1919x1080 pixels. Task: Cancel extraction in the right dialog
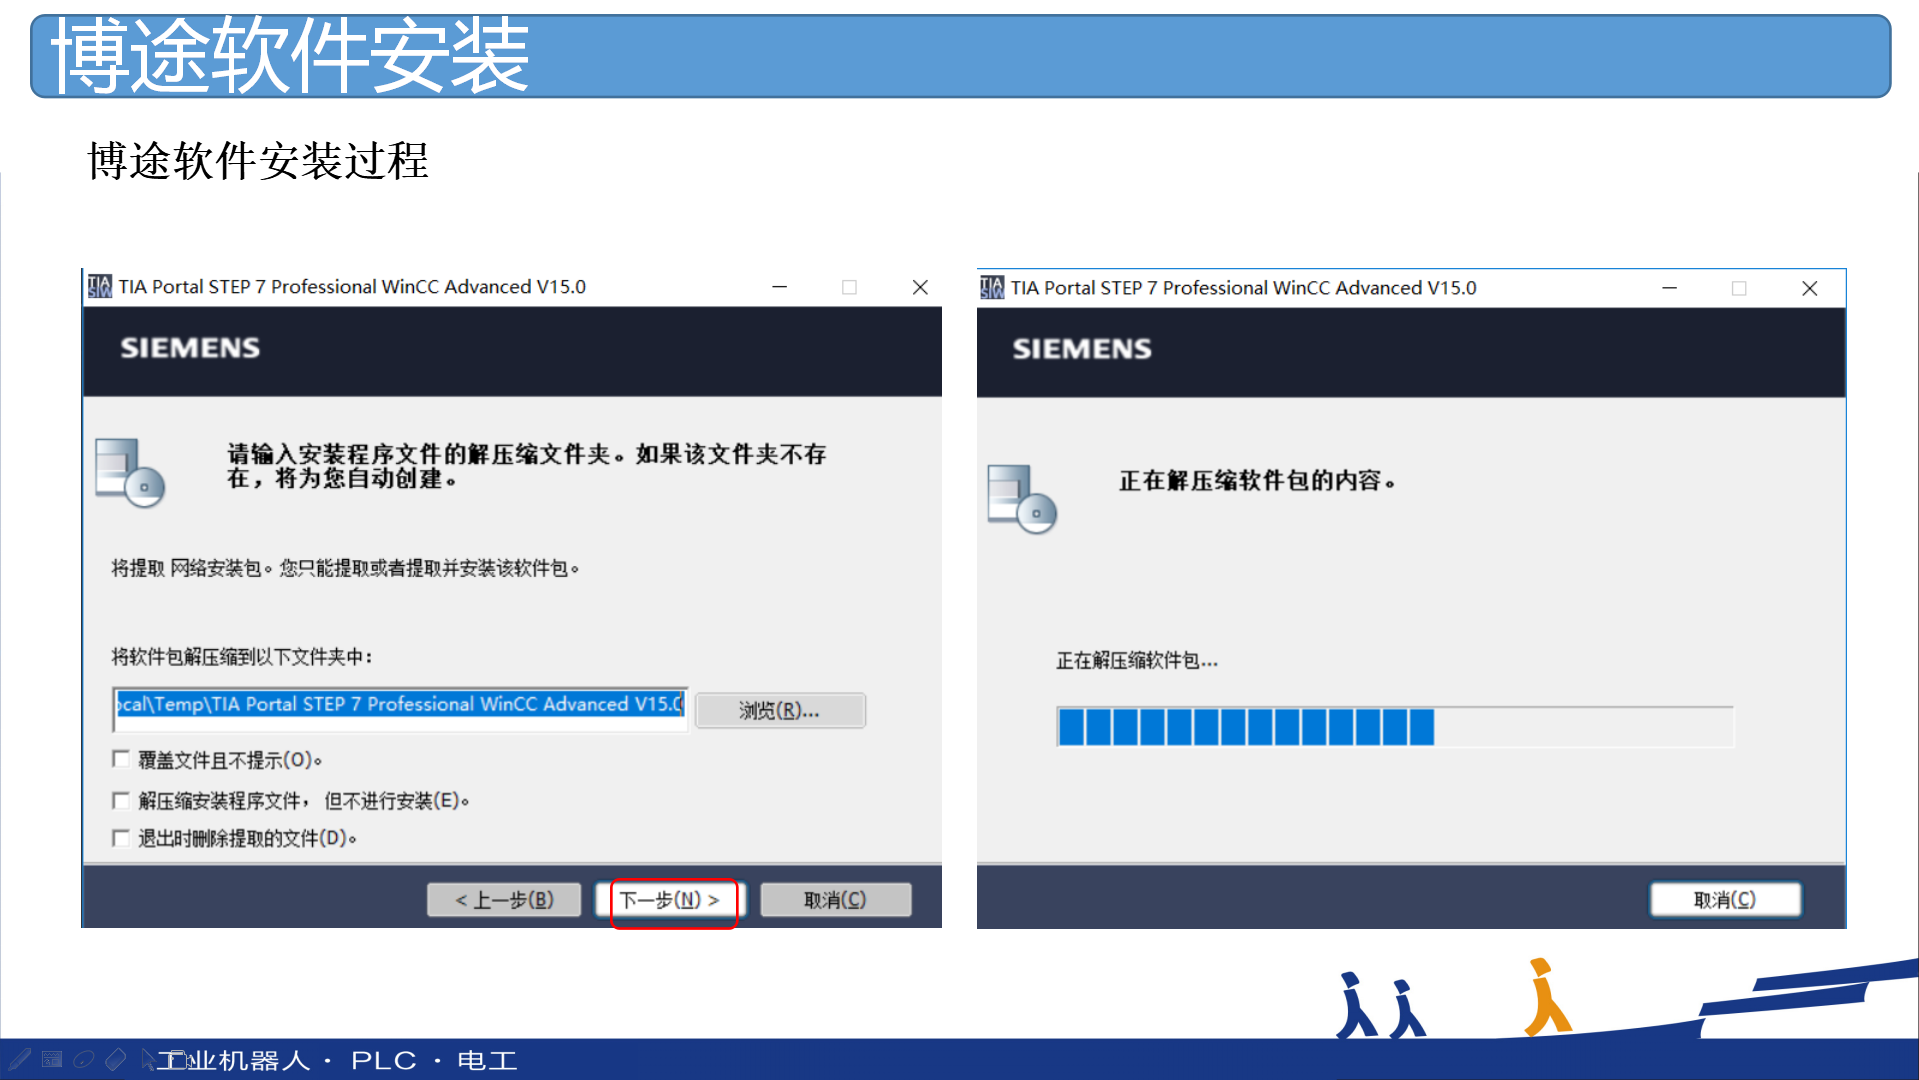point(1724,900)
